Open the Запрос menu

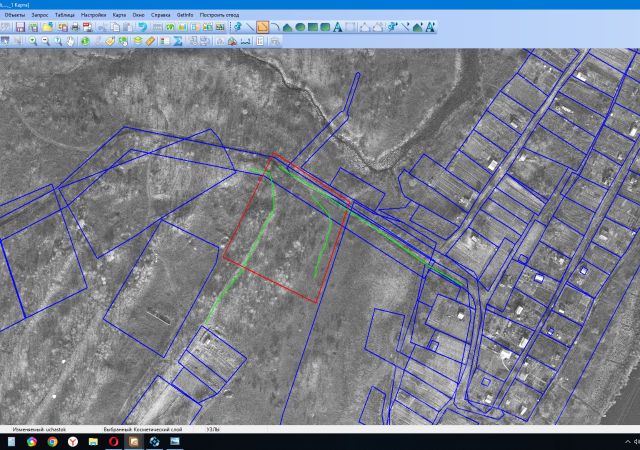(x=40, y=15)
